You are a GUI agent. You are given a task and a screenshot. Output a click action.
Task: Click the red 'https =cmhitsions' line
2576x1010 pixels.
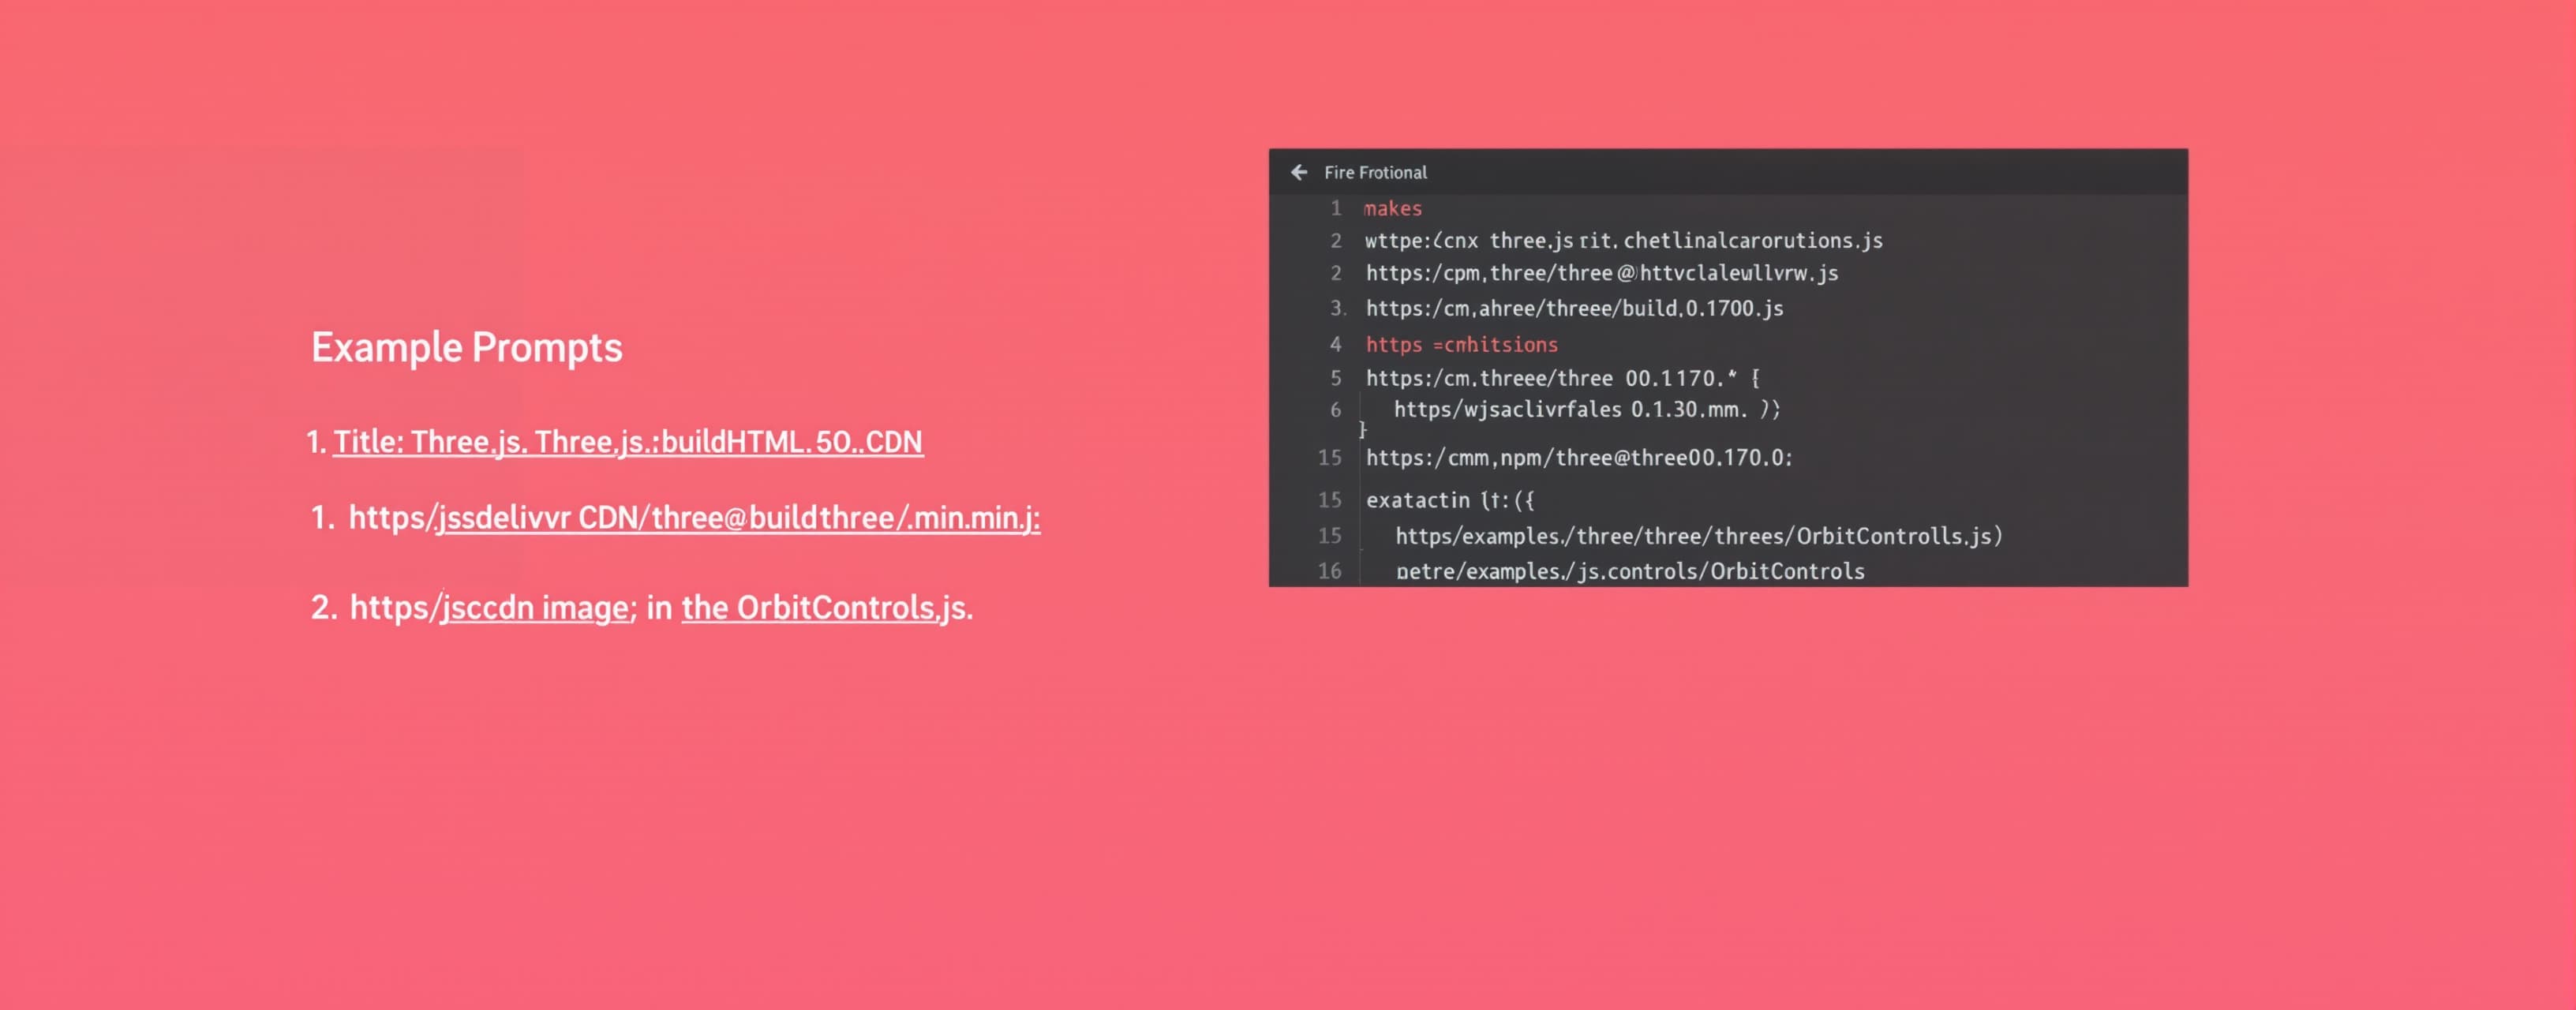1462,344
